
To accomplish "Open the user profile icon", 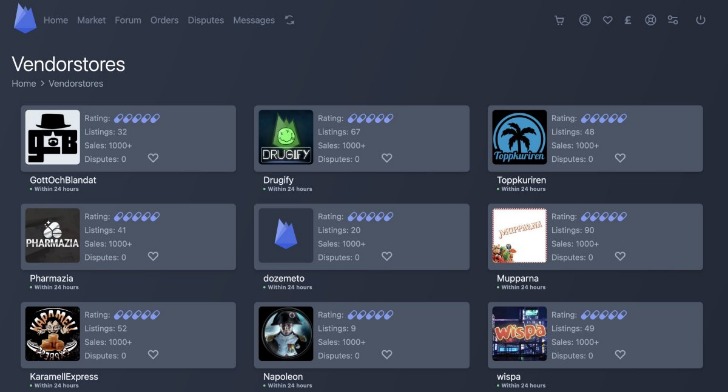I will click(585, 20).
